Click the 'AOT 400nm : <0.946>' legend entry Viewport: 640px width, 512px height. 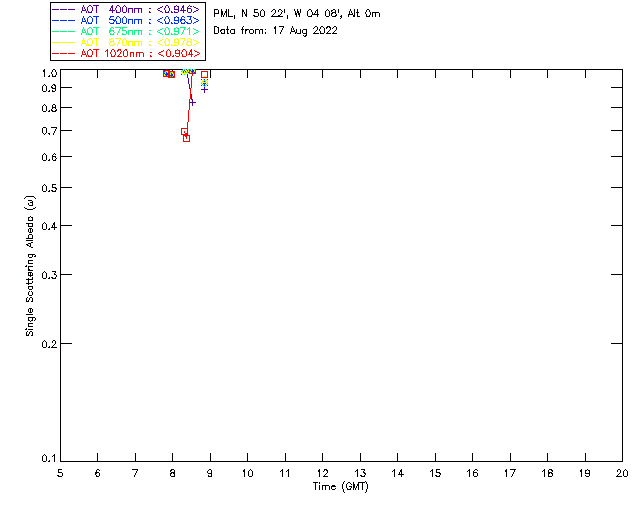click(x=126, y=9)
